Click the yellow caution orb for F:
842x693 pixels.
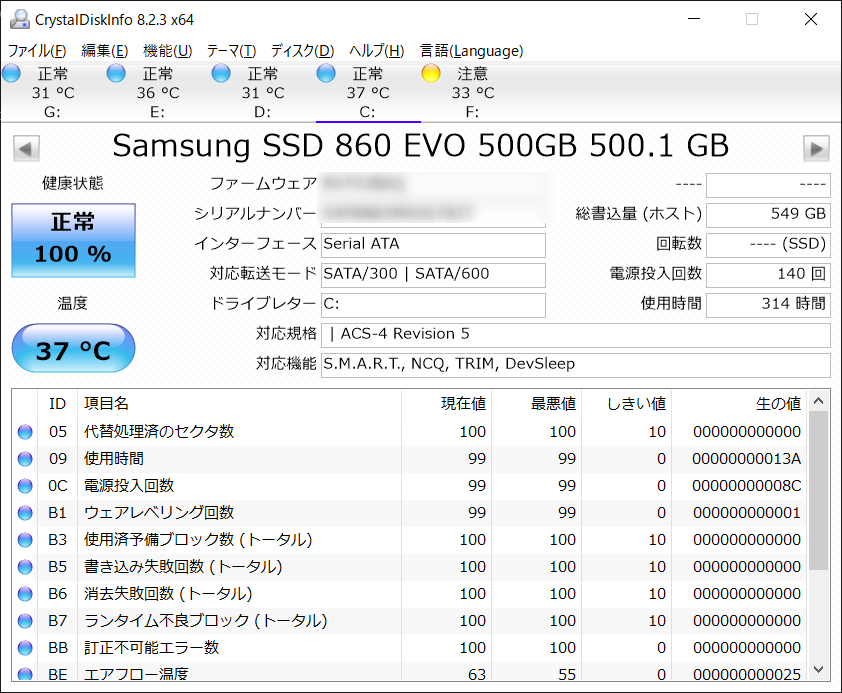coord(431,73)
